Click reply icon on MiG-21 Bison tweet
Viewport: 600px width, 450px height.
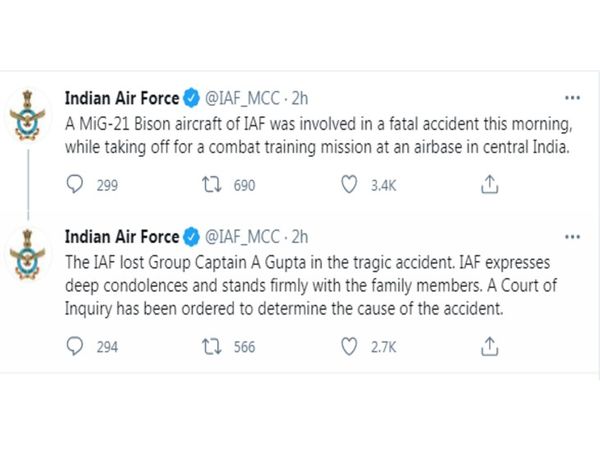click(x=75, y=185)
